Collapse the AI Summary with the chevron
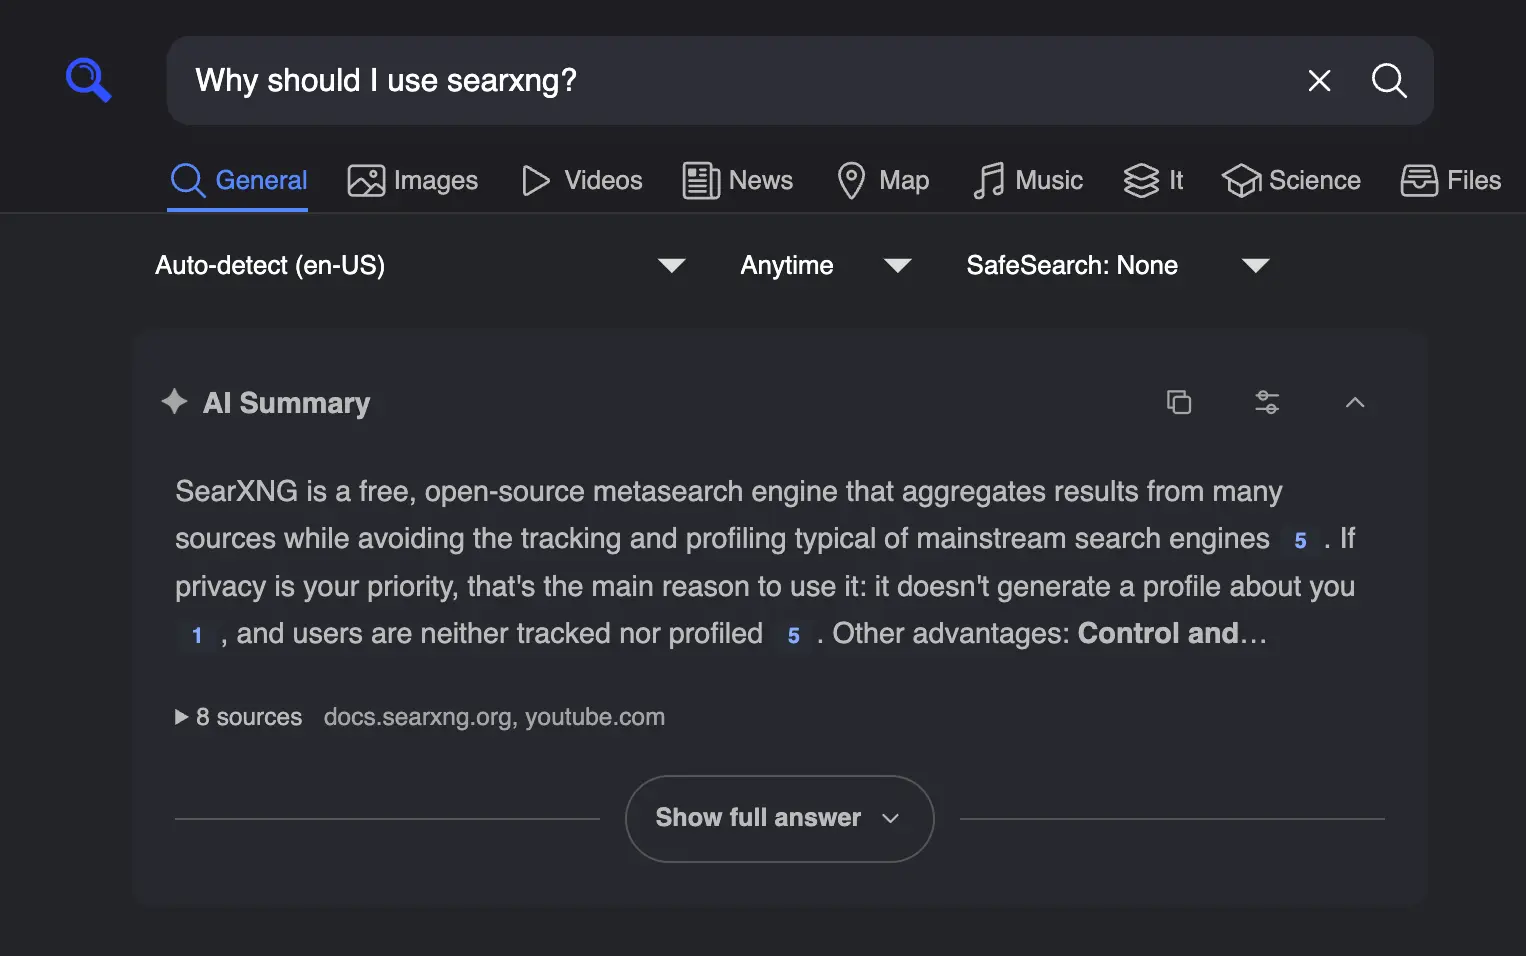Viewport: 1526px width, 956px height. 1355,402
